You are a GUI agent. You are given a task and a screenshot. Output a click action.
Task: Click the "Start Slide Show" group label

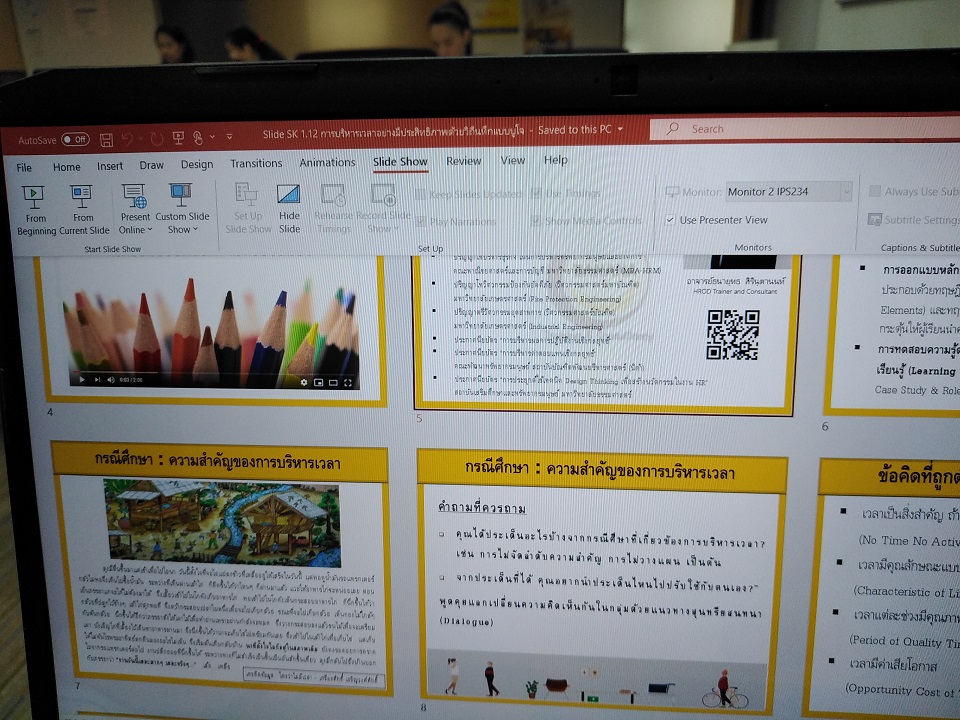[x=113, y=249]
